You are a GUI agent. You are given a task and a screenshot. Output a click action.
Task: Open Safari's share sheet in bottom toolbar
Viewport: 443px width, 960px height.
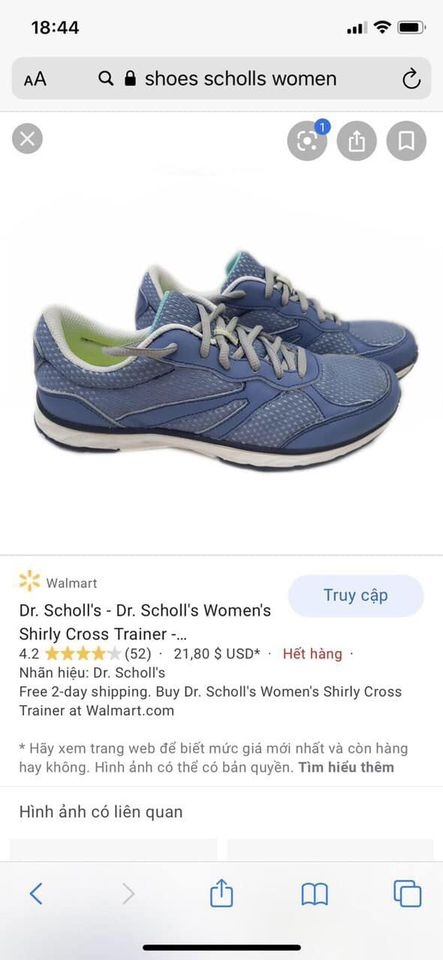(222, 893)
